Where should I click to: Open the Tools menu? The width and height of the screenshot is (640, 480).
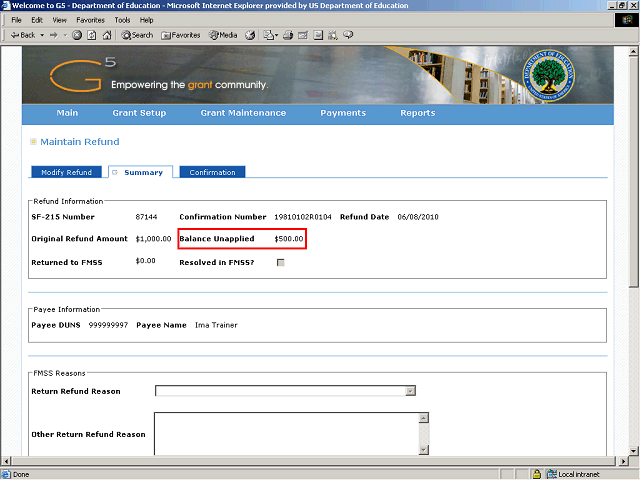coord(122,20)
